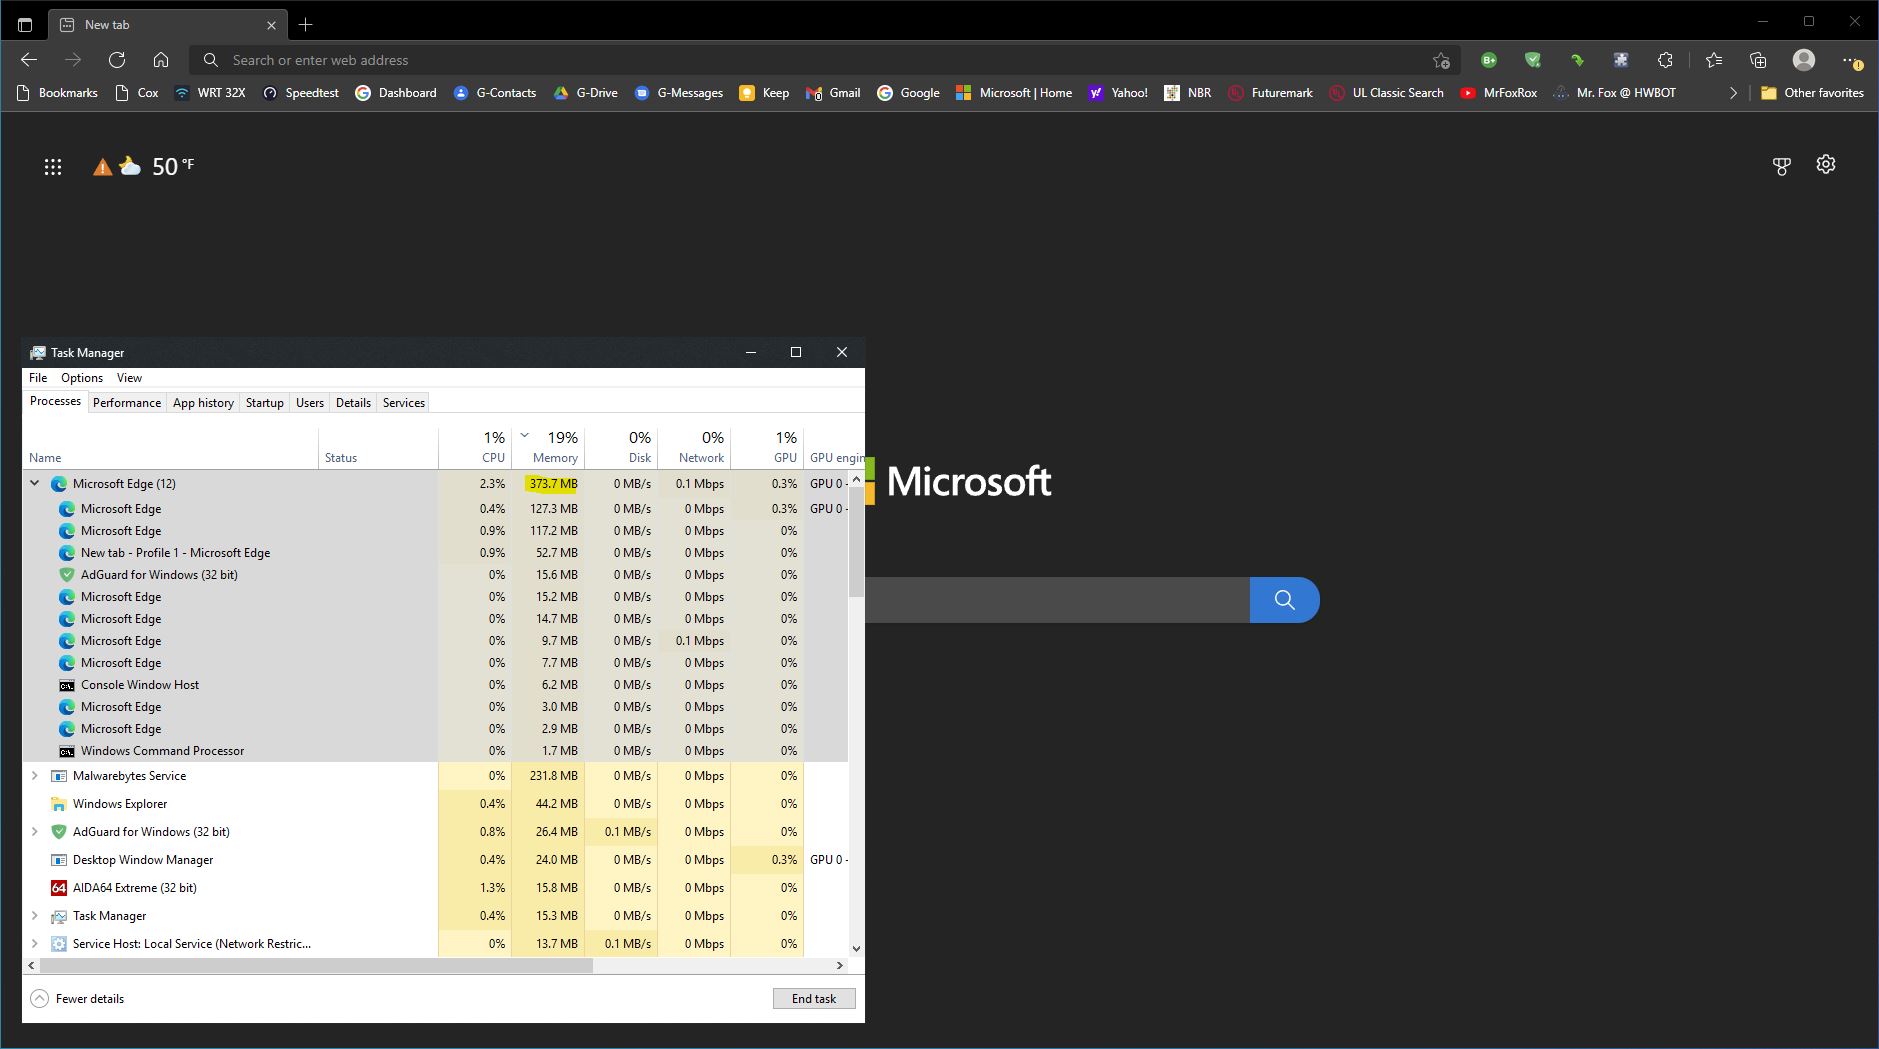Sort processes by Name column
This screenshot has height=1049, width=1879.
point(170,447)
